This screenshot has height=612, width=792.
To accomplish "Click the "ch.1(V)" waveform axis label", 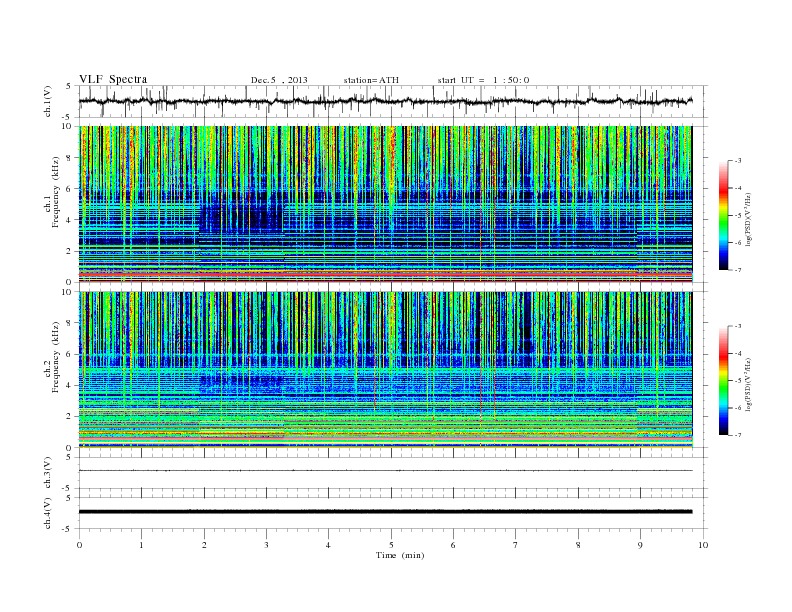I will pos(48,102).
